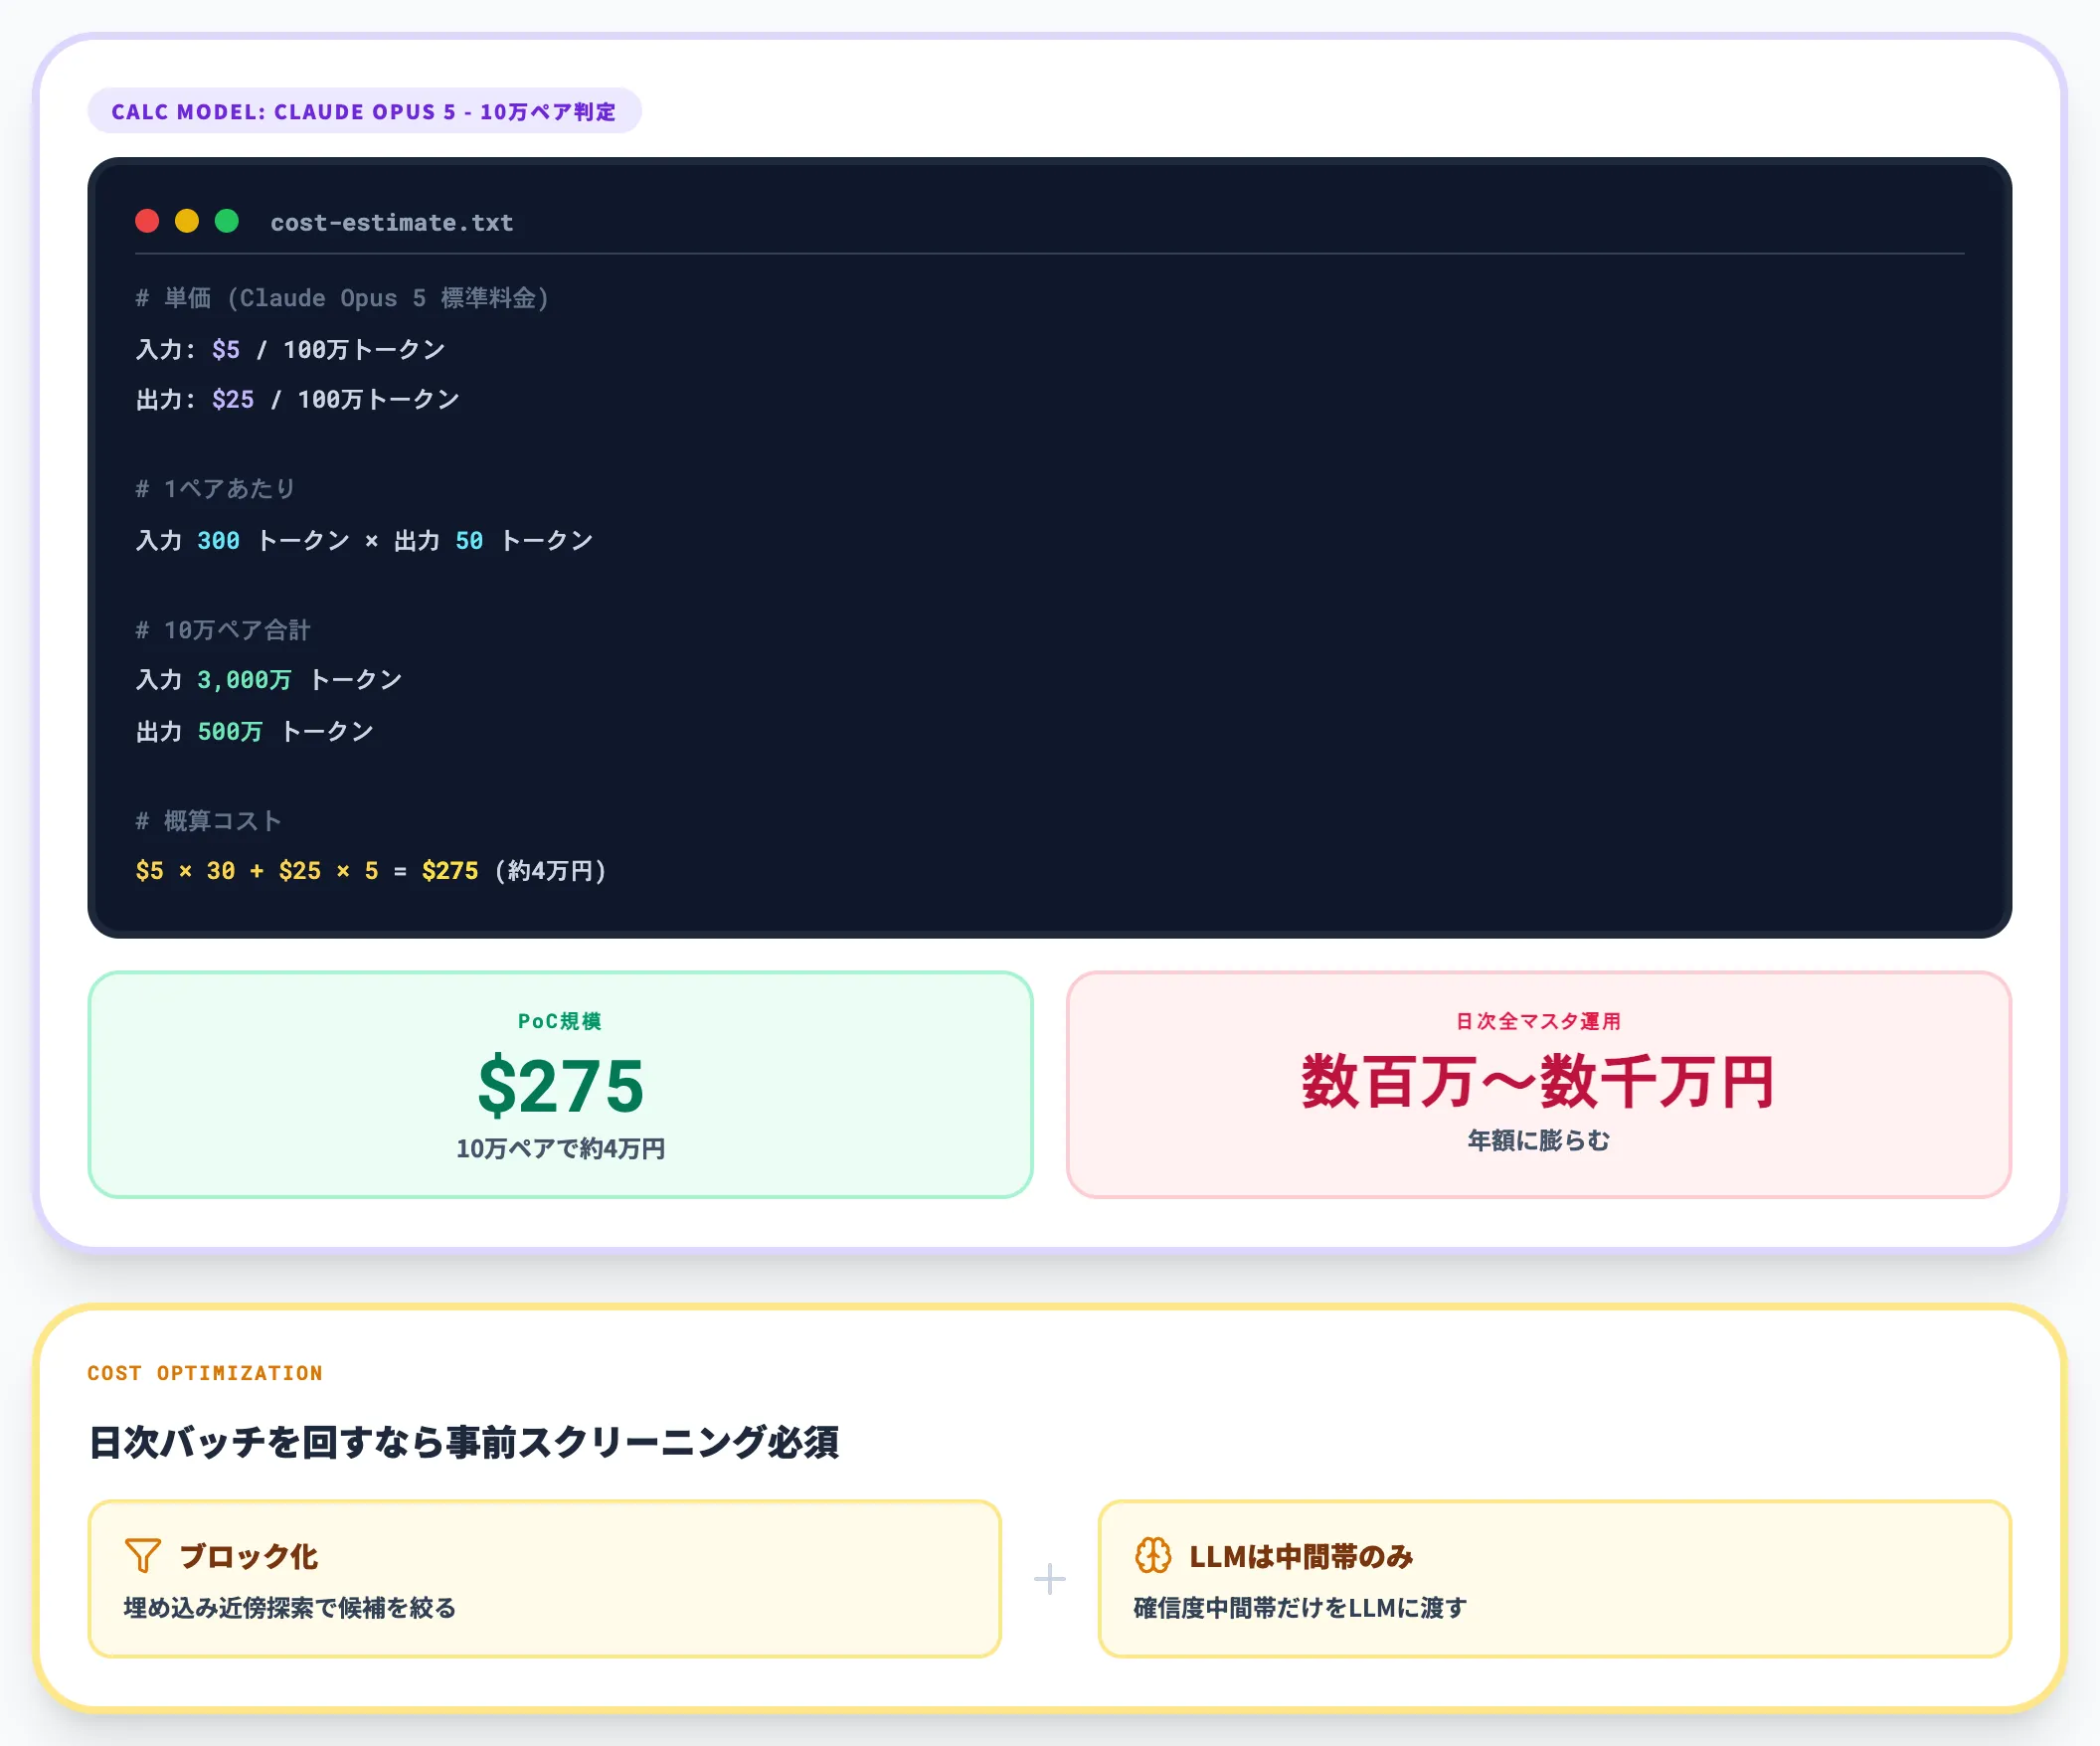Click the line 入力 3,000万 トークン
Screen dimensions: 2100x1746
pos(269,680)
